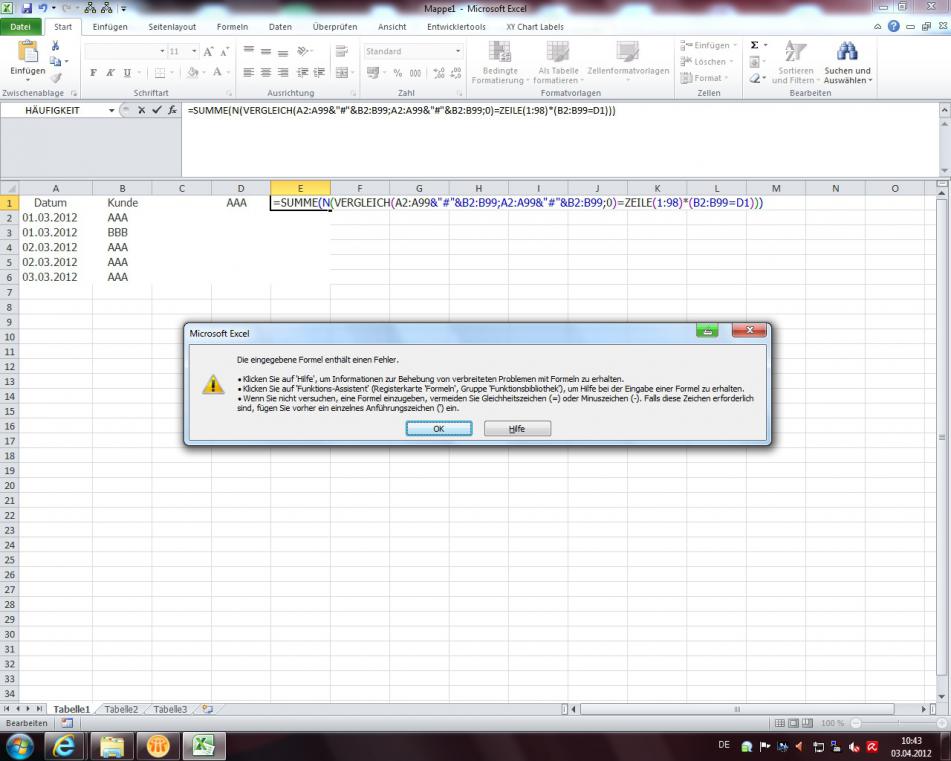
Task: Click the increase indent icon
Action: point(319,73)
